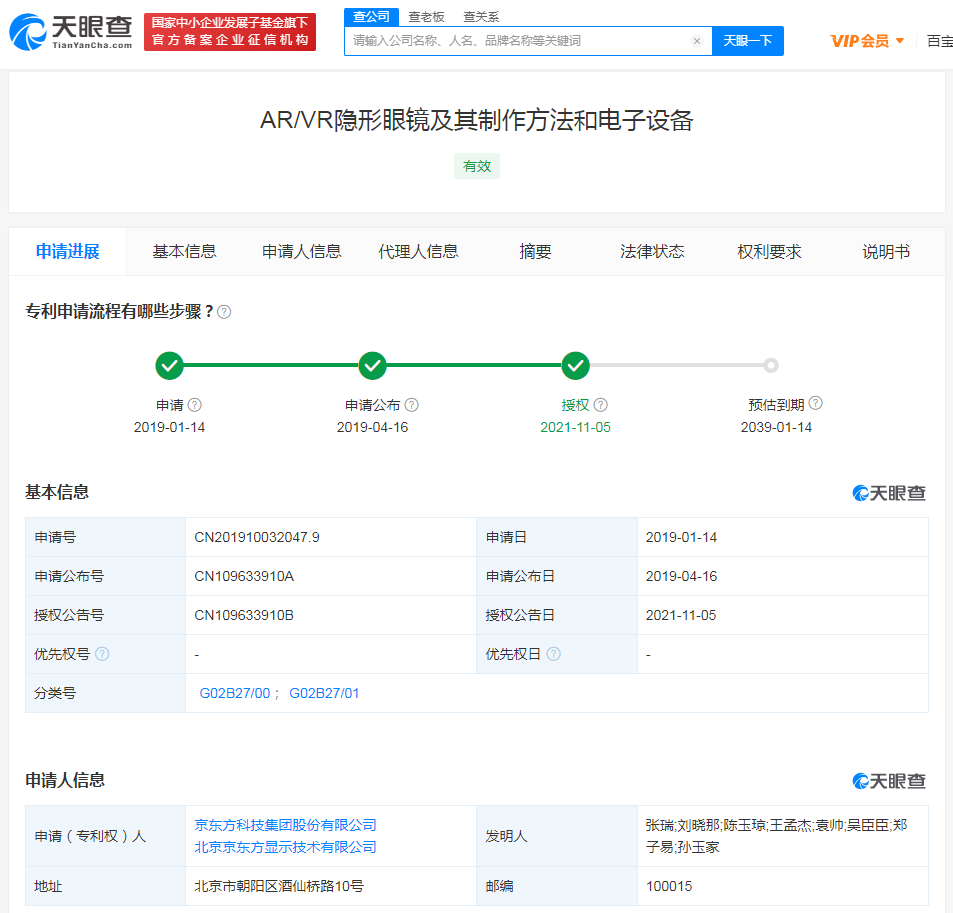Screen dimensions: 953x913
Task: Select the green 授权 checkmark step
Action: coord(575,365)
